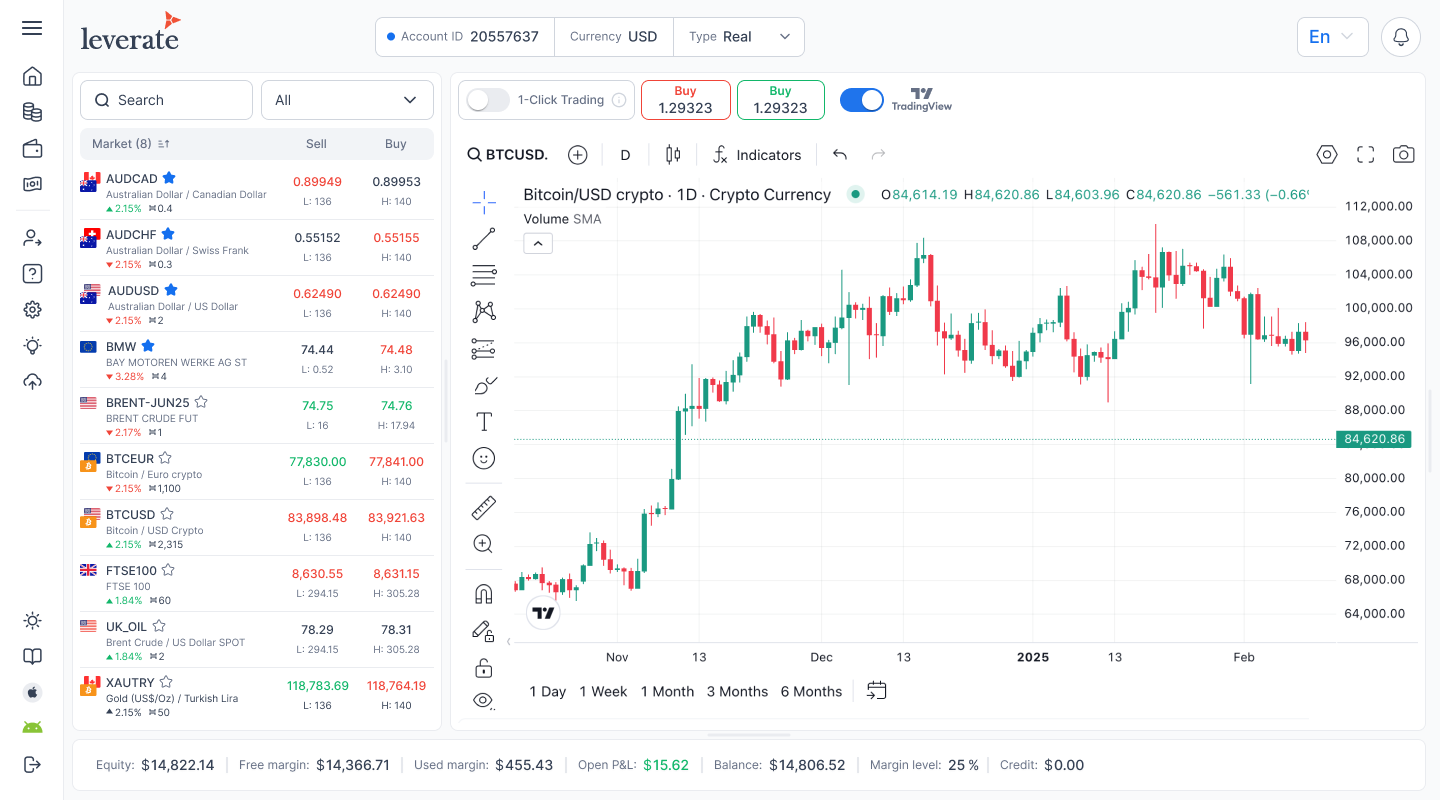Activate the measure ruler tool
1440x800 pixels.
(484, 507)
